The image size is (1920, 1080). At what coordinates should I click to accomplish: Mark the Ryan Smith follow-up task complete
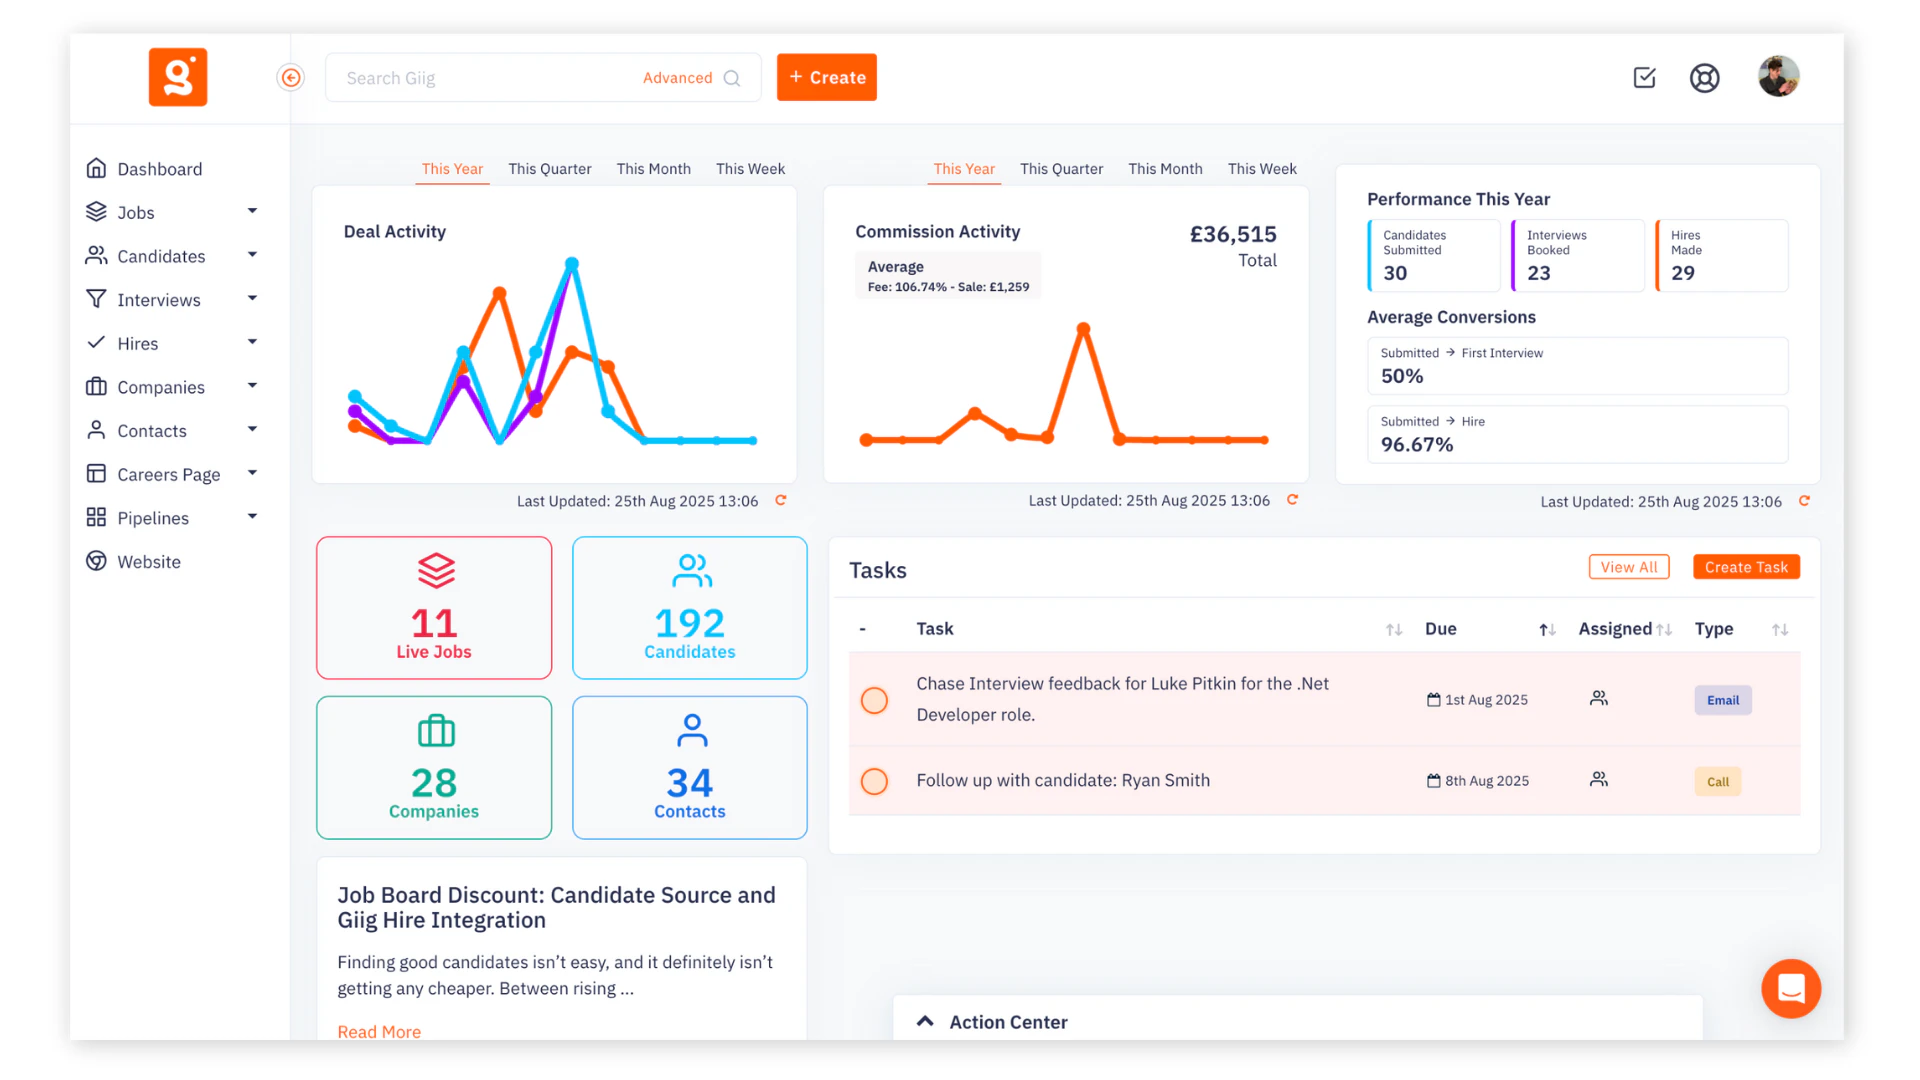pyautogui.click(x=874, y=781)
